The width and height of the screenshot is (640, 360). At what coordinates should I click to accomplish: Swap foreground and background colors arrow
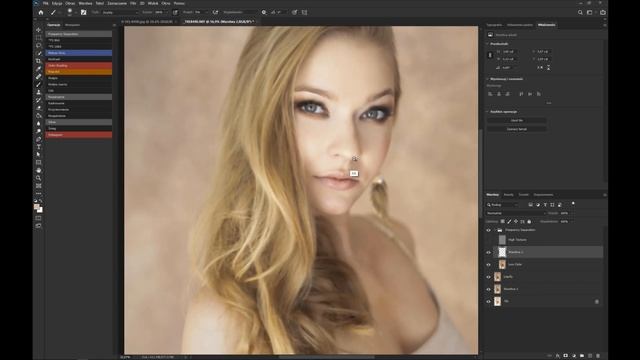click(x=41, y=201)
